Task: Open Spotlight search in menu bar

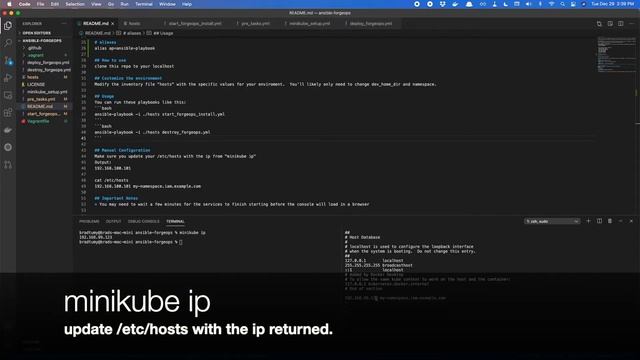Action: pyautogui.click(x=562, y=4)
